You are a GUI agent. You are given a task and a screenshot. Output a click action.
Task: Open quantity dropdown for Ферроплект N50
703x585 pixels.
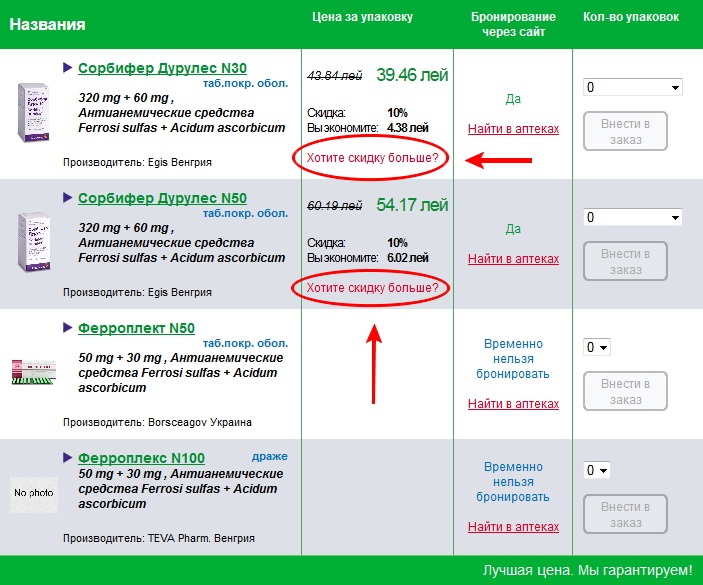pyautogui.click(x=597, y=347)
